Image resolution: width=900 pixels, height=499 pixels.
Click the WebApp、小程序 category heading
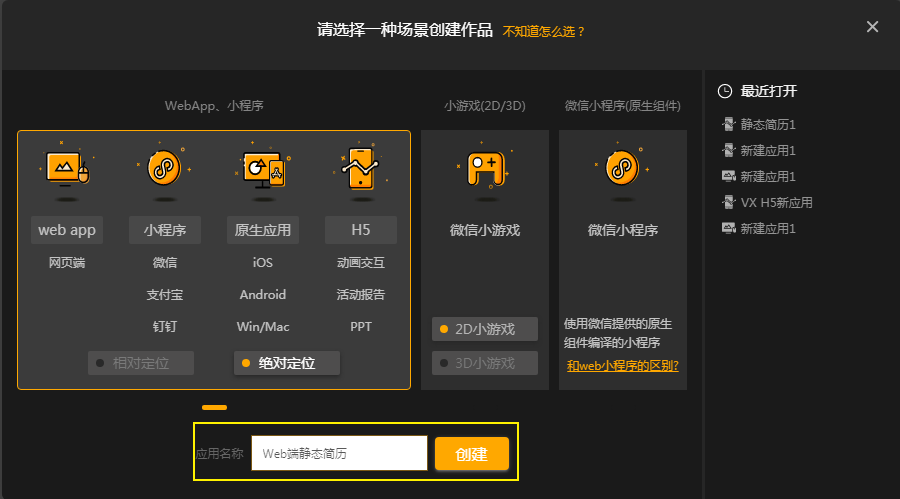[x=214, y=106]
